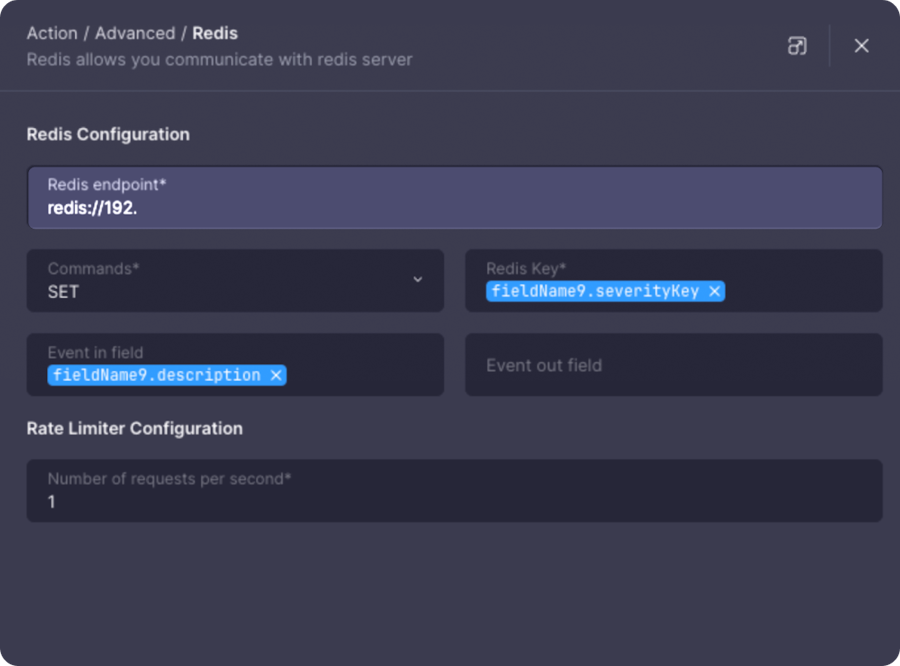The width and height of the screenshot is (900, 666).
Task: Click the Event in field label
Action: pyautogui.click(x=95, y=353)
